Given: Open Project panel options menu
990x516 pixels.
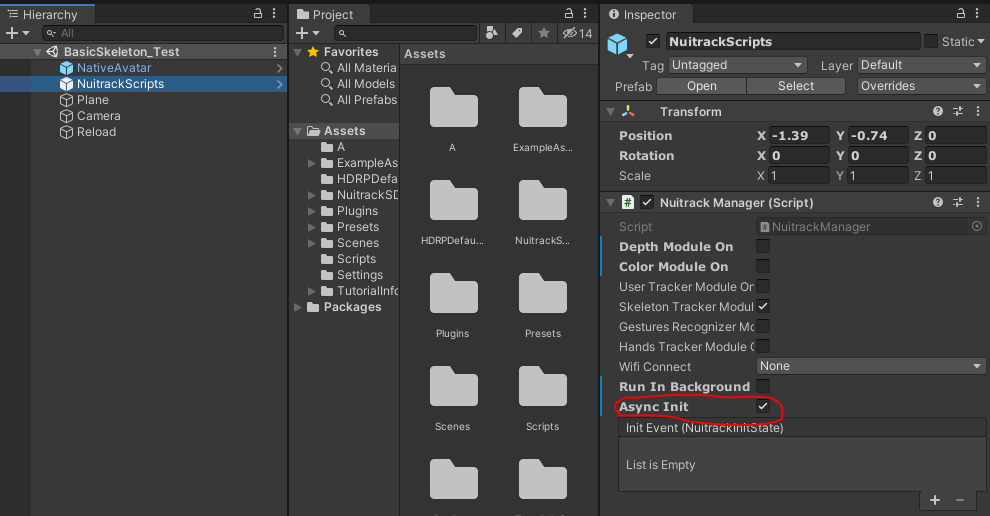Looking at the screenshot, I should [x=585, y=13].
